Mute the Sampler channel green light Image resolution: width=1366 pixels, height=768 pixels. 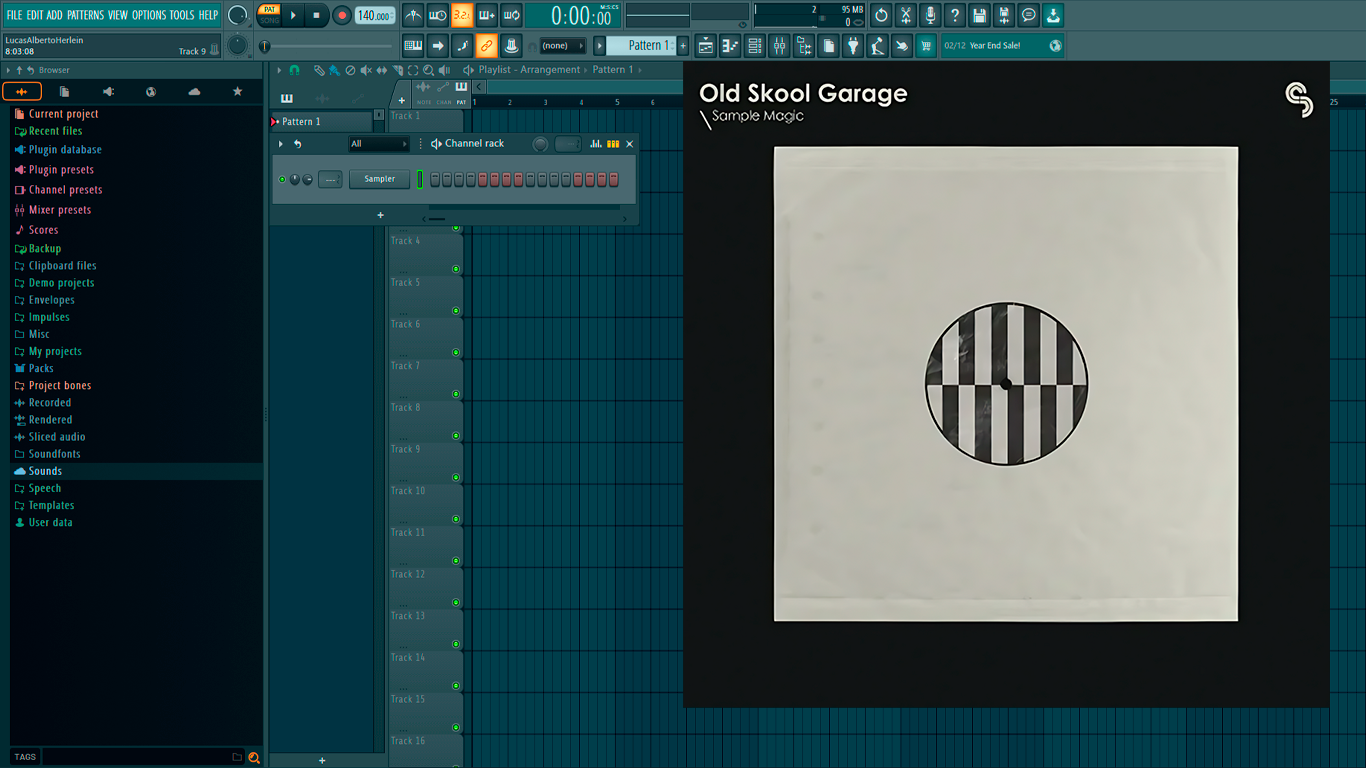282,179
